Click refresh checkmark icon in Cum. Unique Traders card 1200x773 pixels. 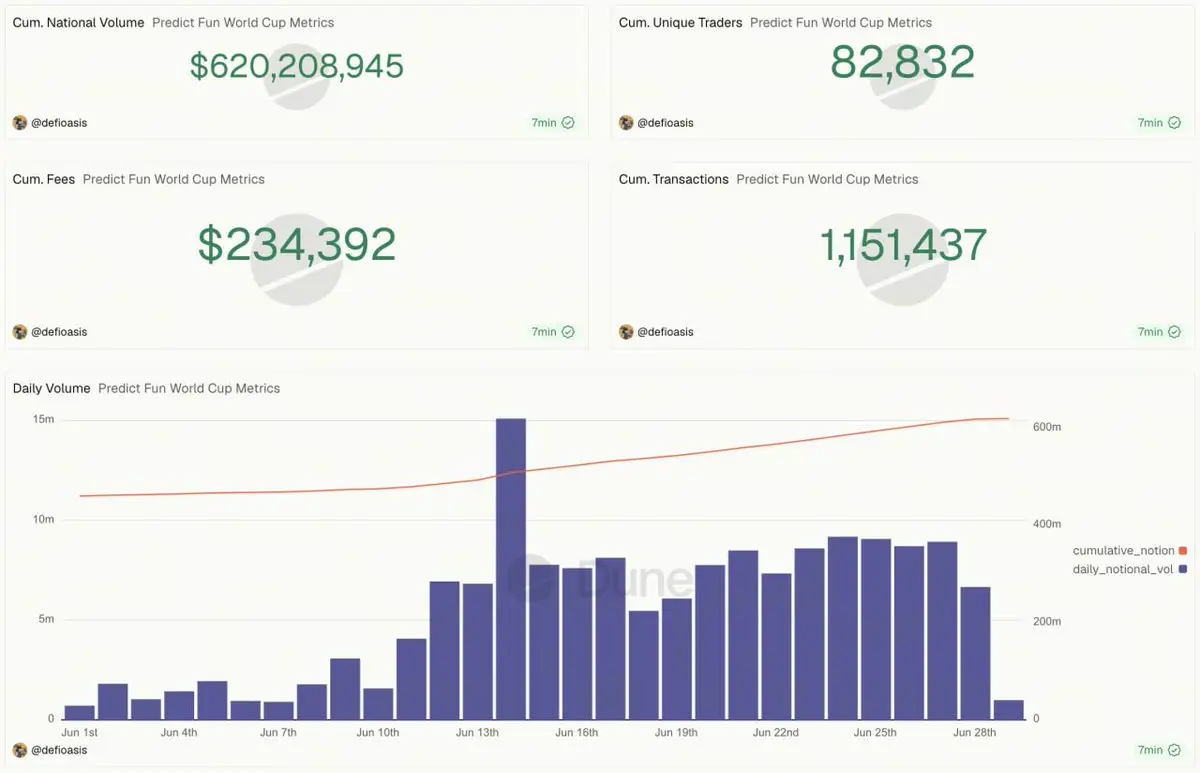[x=1174, y=123]
